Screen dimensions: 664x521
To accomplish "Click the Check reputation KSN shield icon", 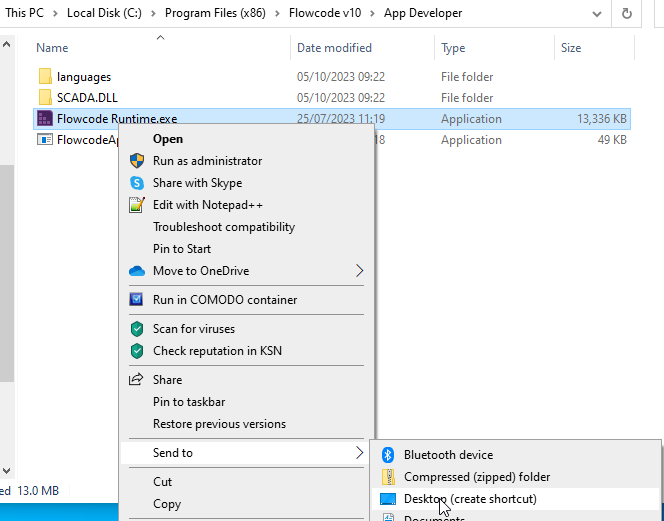I will pos(137,351).
